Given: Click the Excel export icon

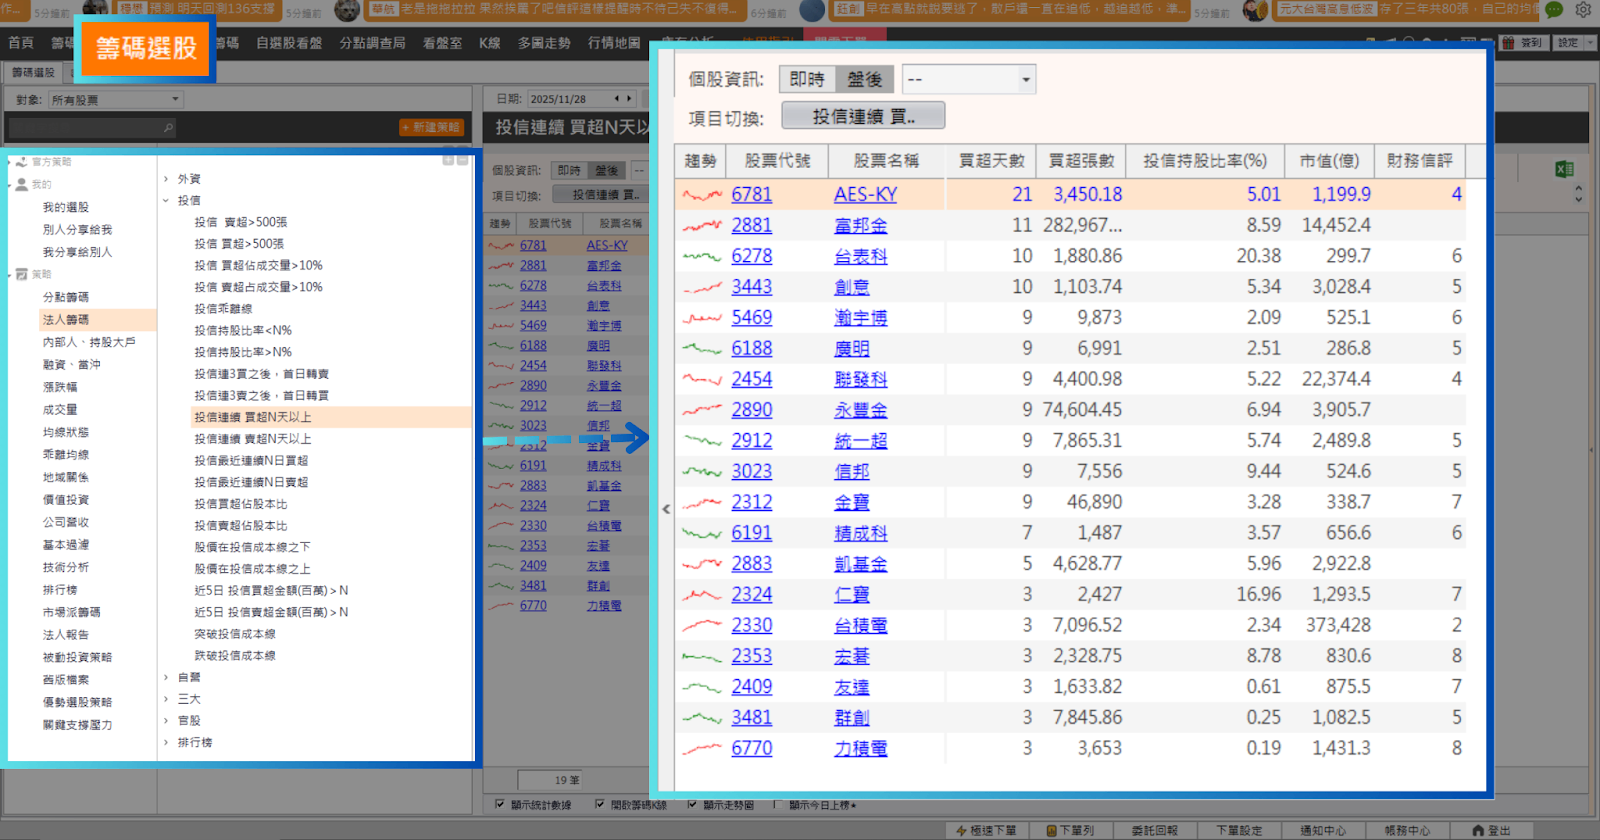Looking at the screenshot, I should click(x=1564, y=170).
